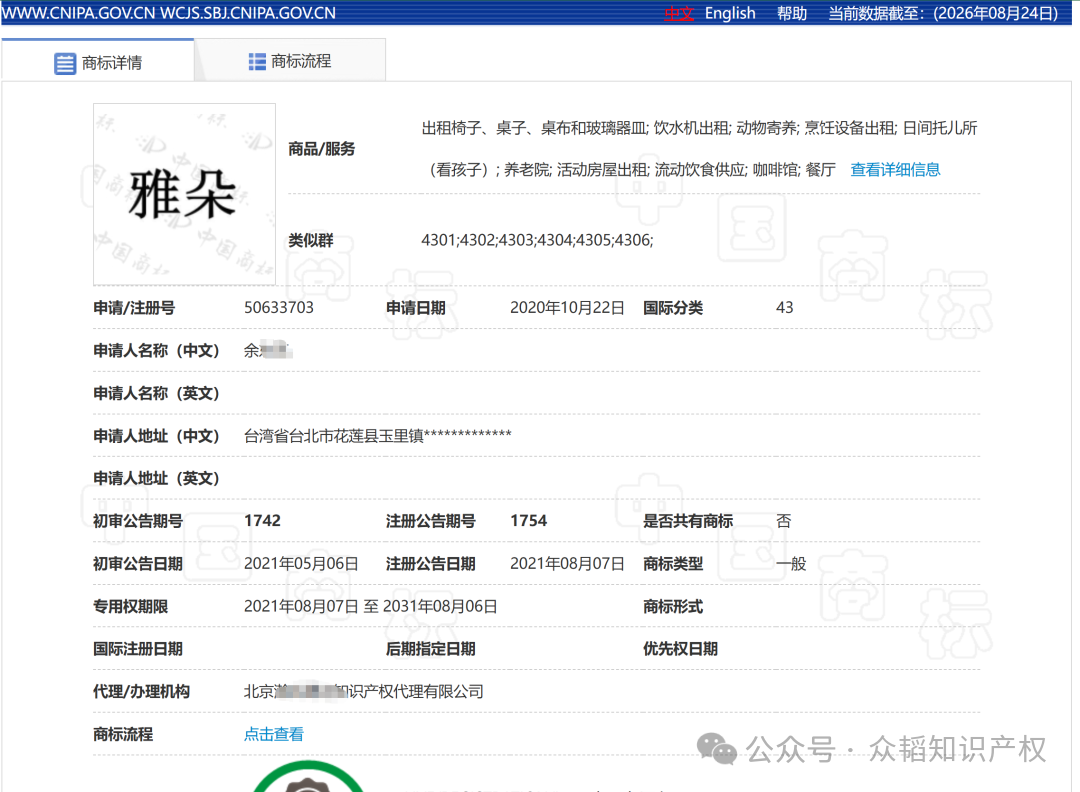Select preliminary announcement date 2021年05月06日
The width and height of the screenshot is (1080, 792).
click(301, 563)
